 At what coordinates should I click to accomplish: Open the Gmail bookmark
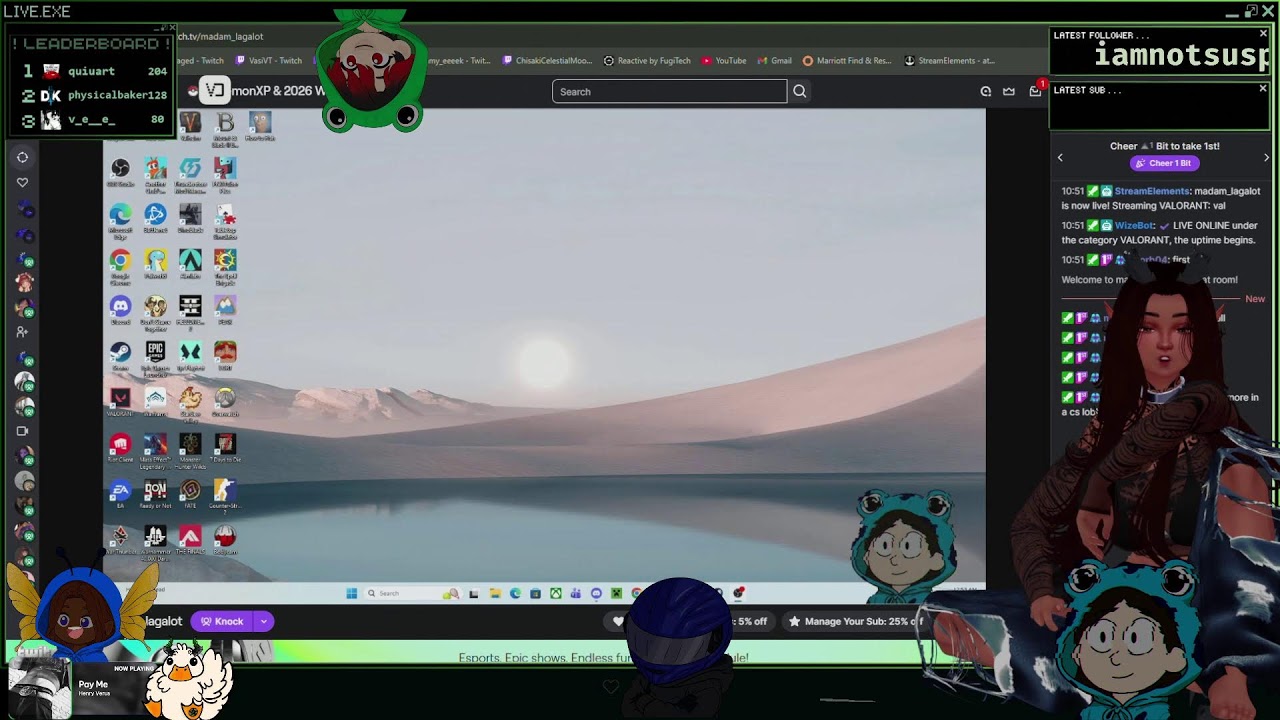tap(774, 60)
